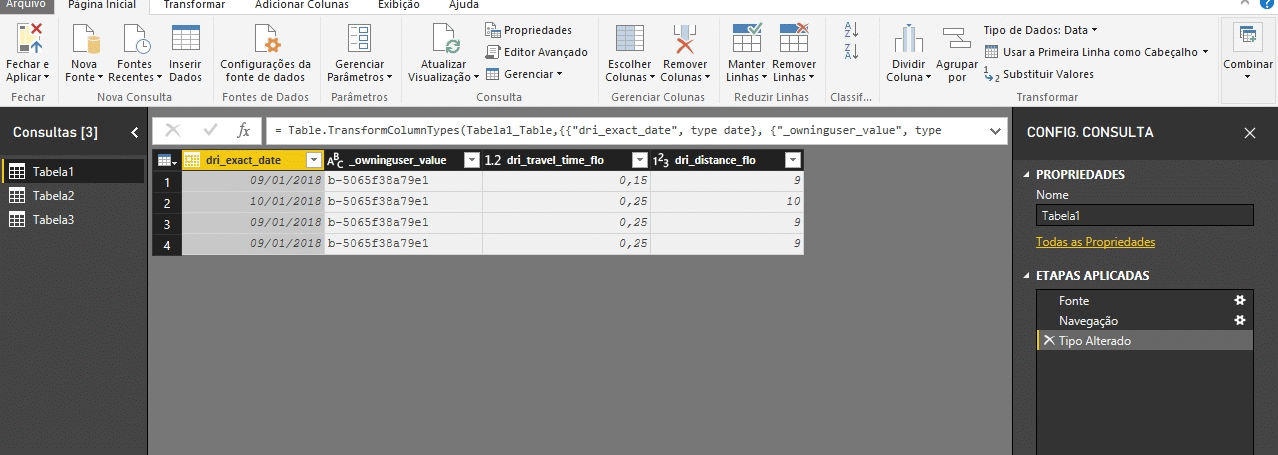Viewport: 1278px width, 455px height.
Task: Select the Tabela1 query
Action: point(73,171)
